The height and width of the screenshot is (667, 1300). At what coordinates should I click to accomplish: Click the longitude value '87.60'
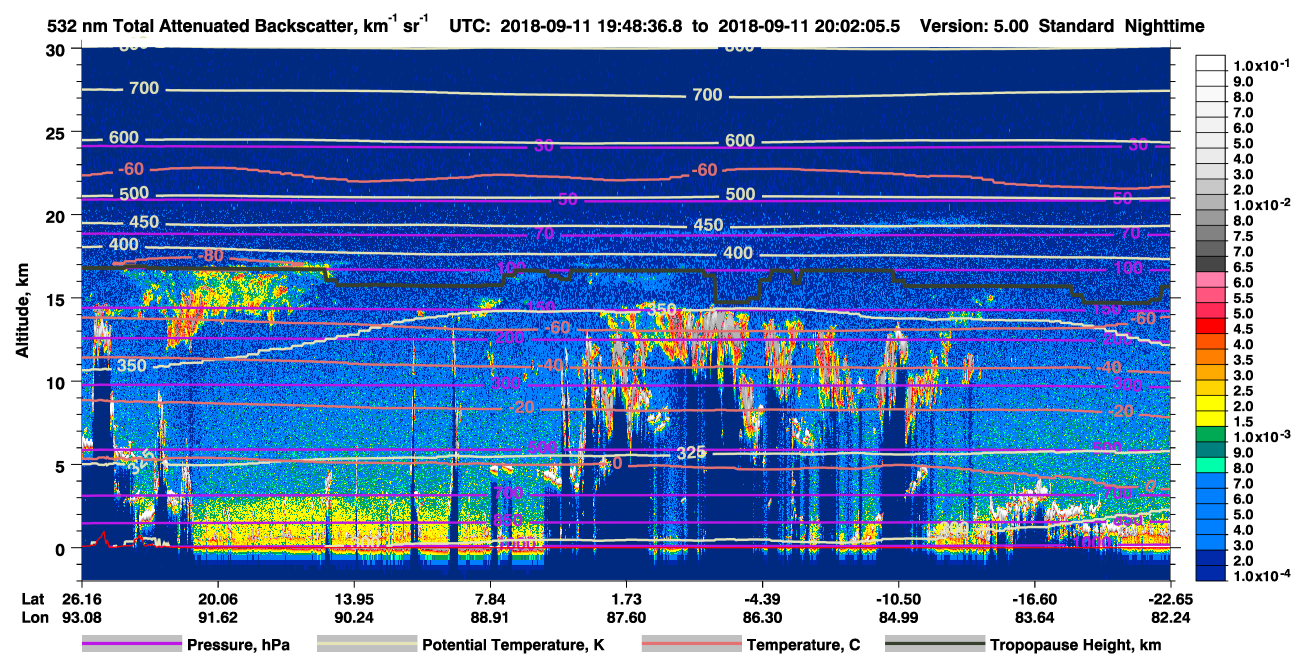coord(626,617)
